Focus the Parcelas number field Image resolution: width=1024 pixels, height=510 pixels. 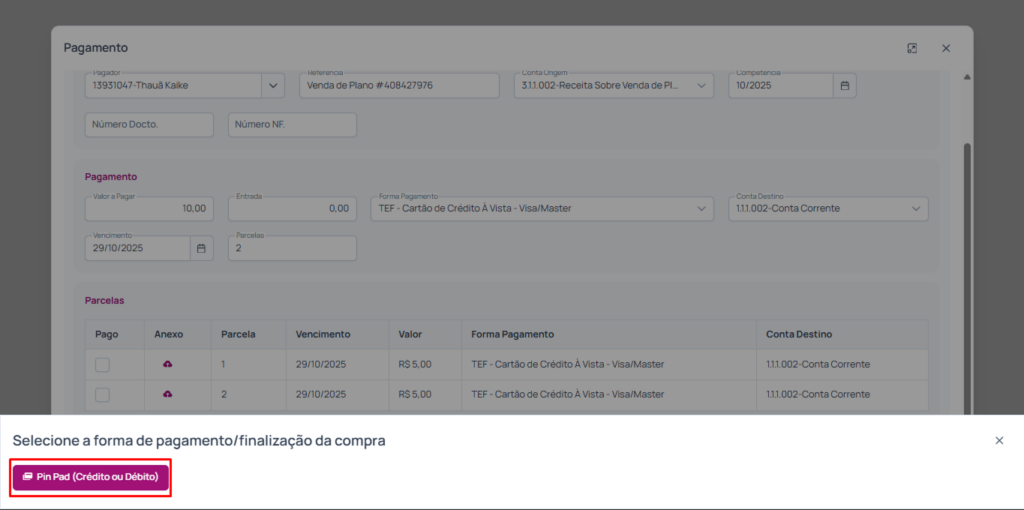(292, 248)
